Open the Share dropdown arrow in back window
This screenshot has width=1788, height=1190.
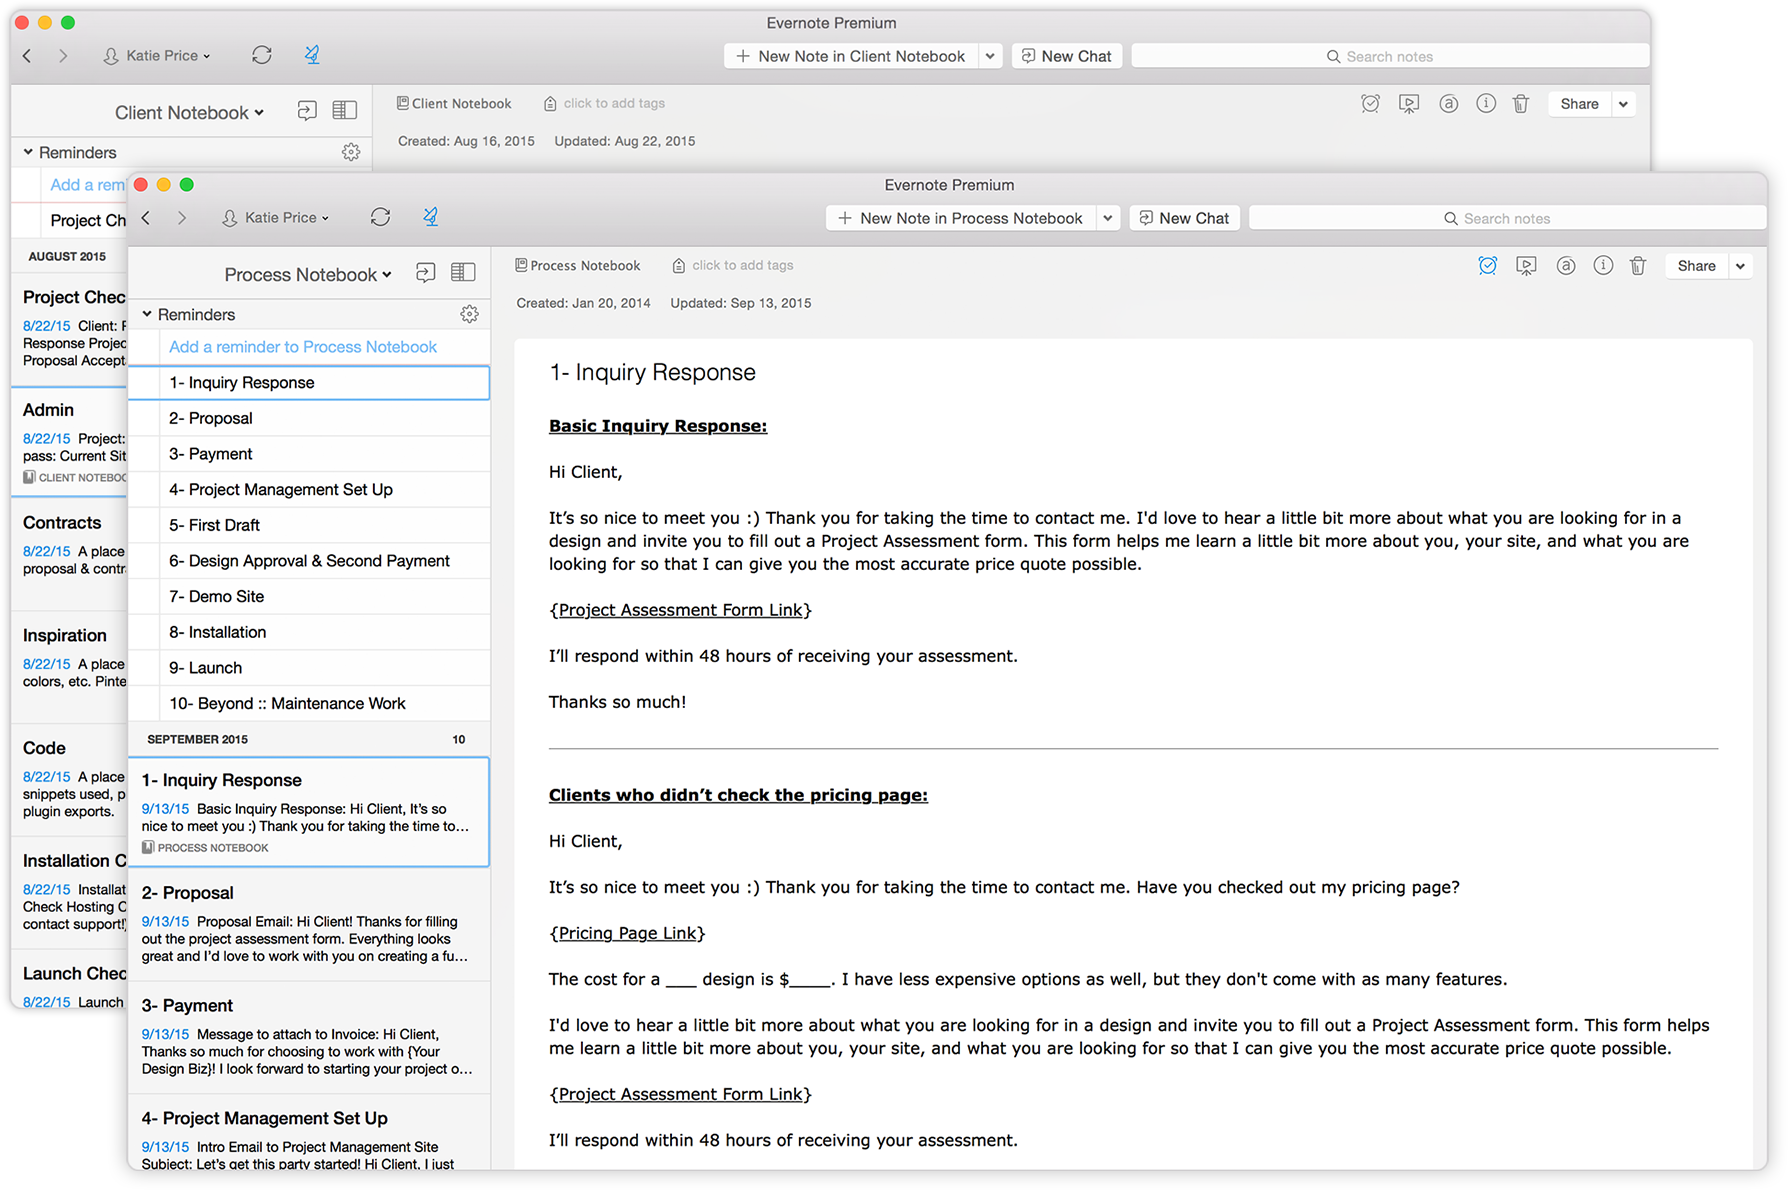(1624, 104)
